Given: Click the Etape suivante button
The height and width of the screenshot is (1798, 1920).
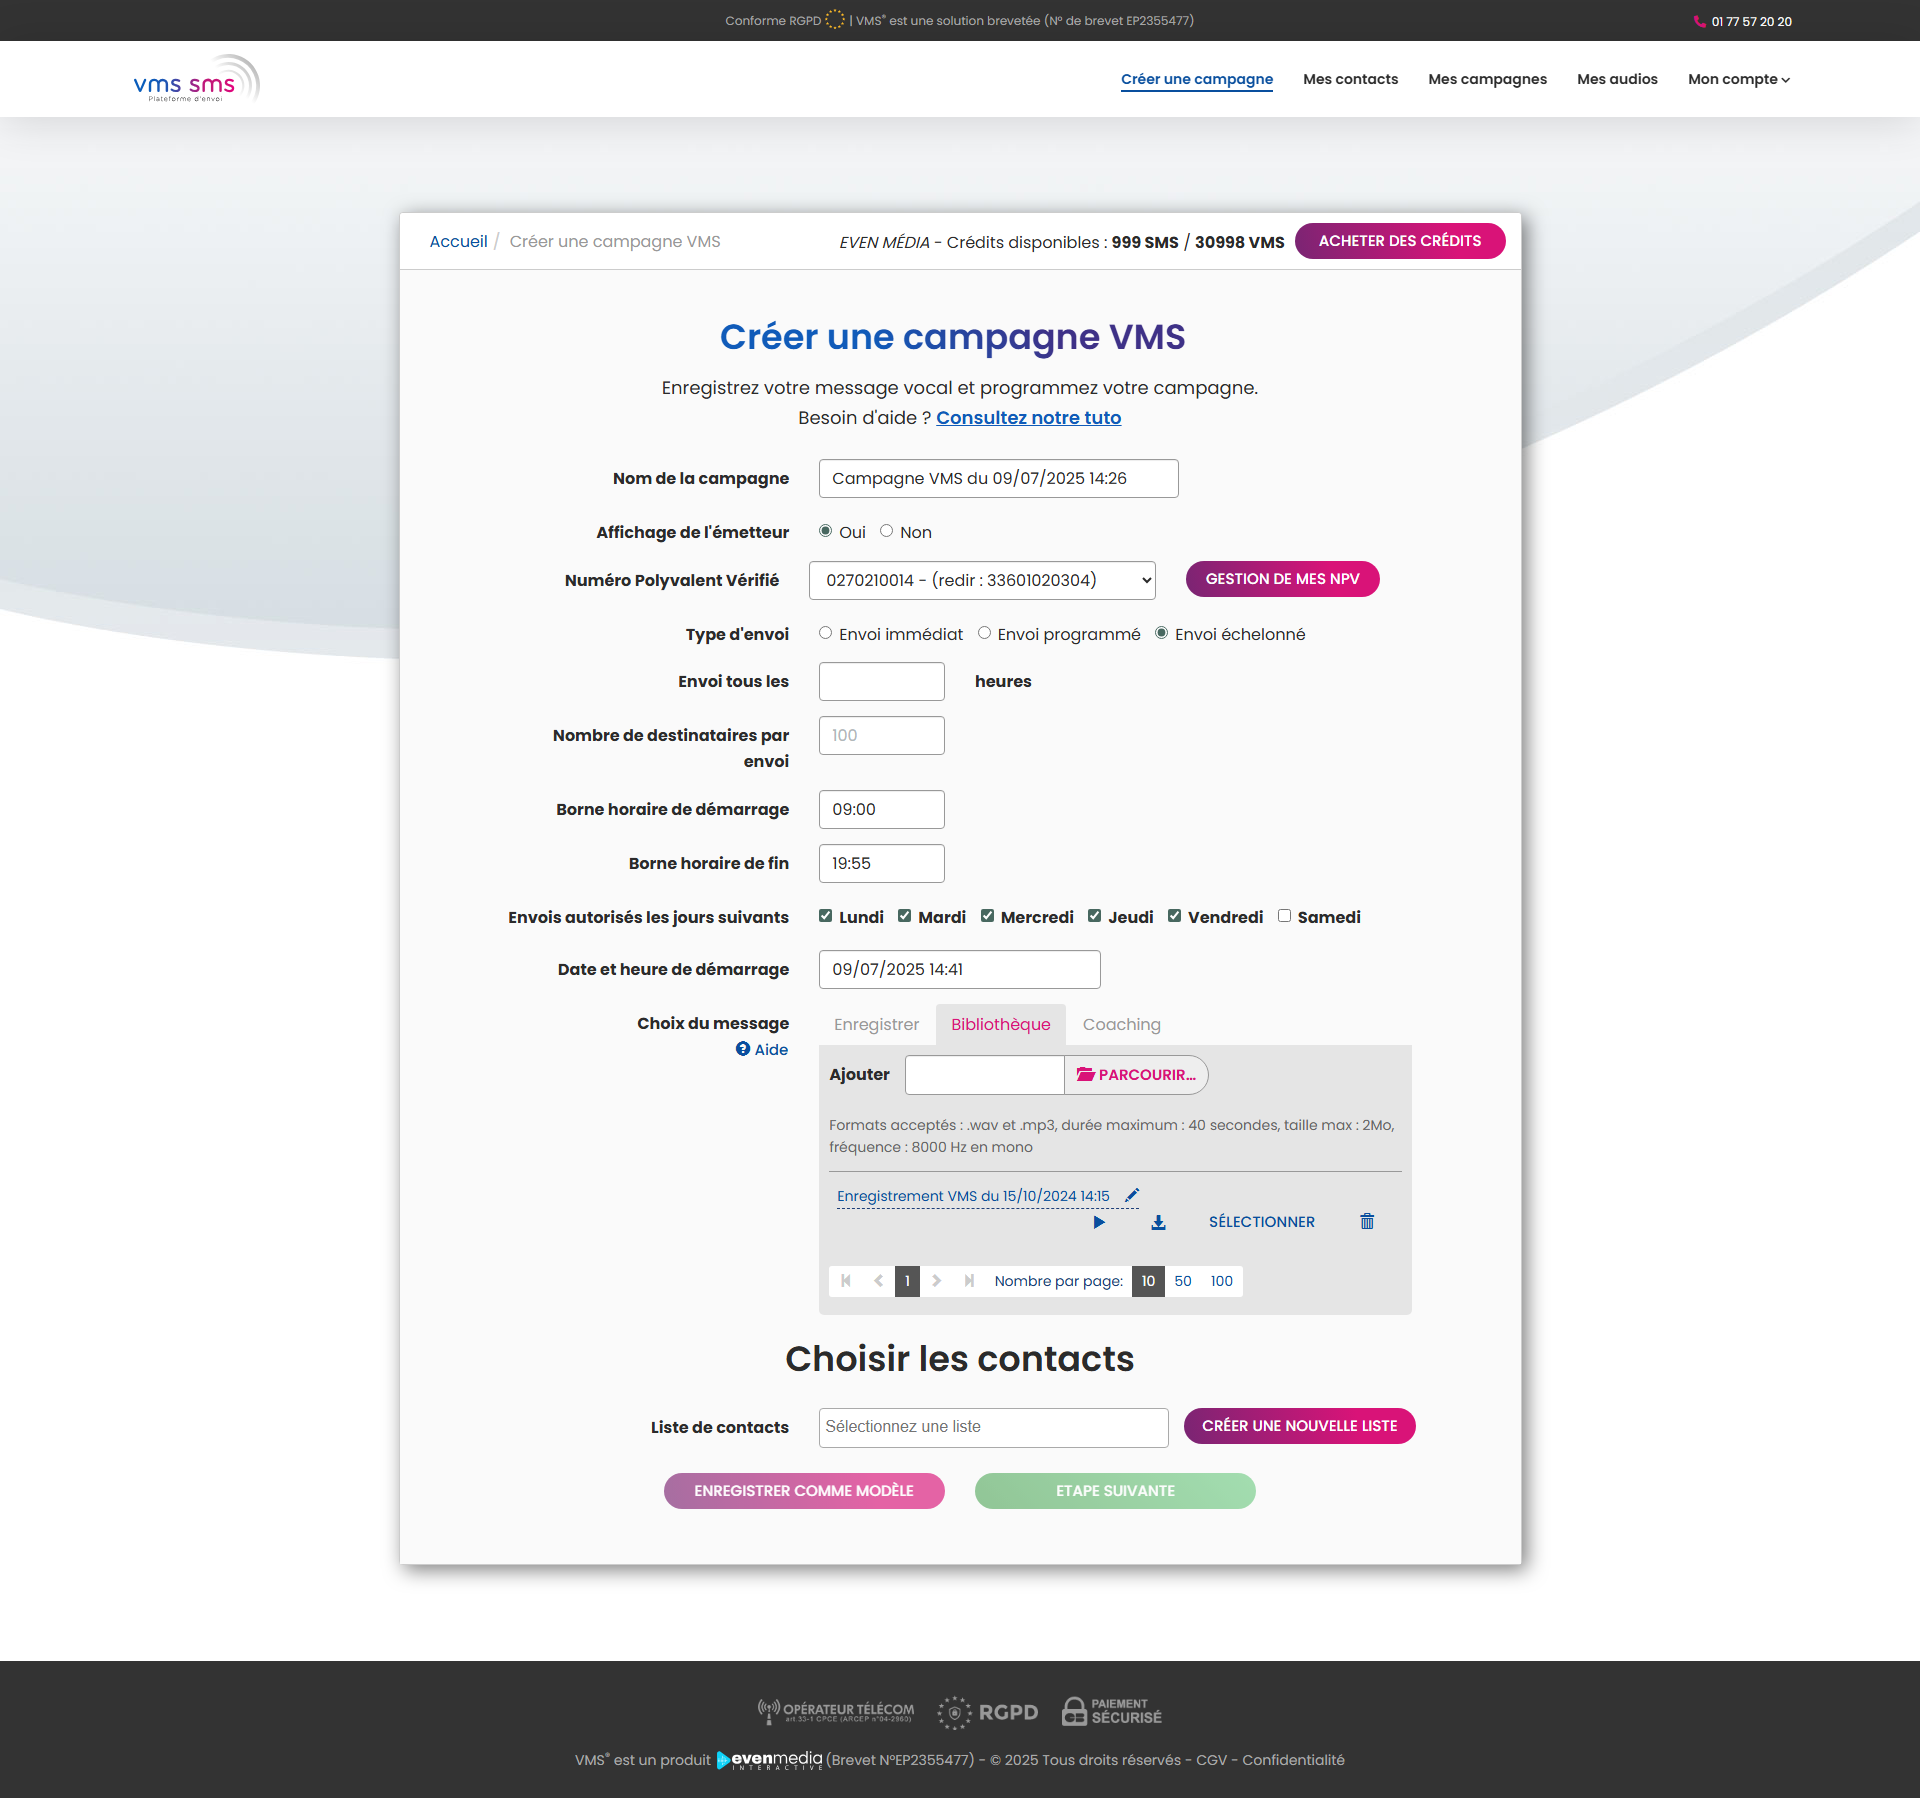Looking at the screenshot, I should click(x=1115, y=1491).
